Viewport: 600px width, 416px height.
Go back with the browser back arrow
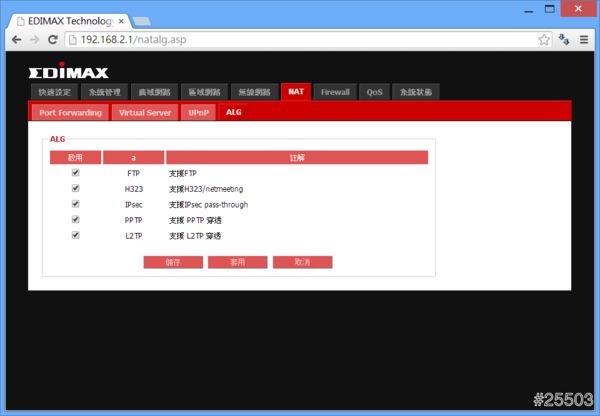[x=16, y=39]
